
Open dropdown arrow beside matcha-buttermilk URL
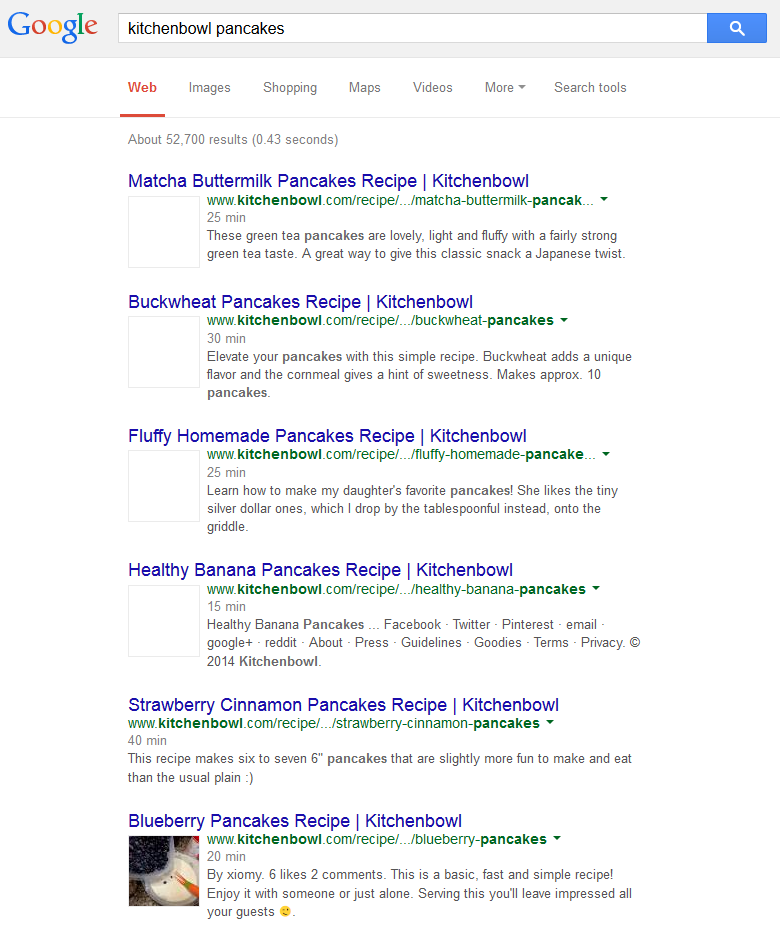pos(604,200)
